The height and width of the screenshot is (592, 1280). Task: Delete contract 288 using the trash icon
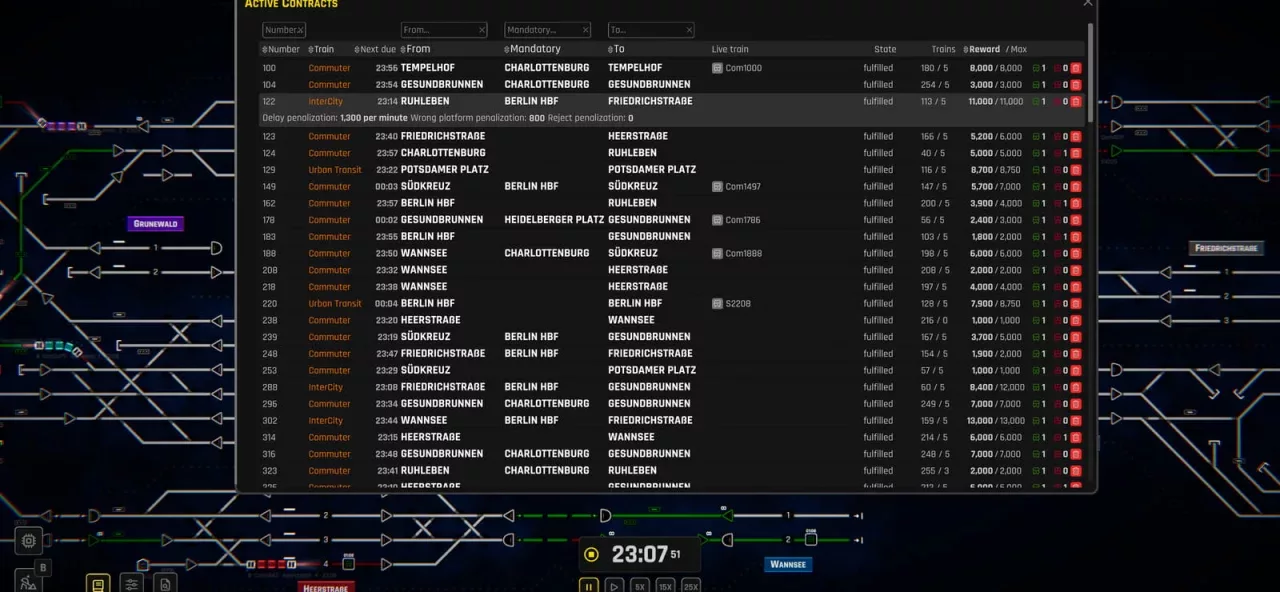coord(1076,387)
